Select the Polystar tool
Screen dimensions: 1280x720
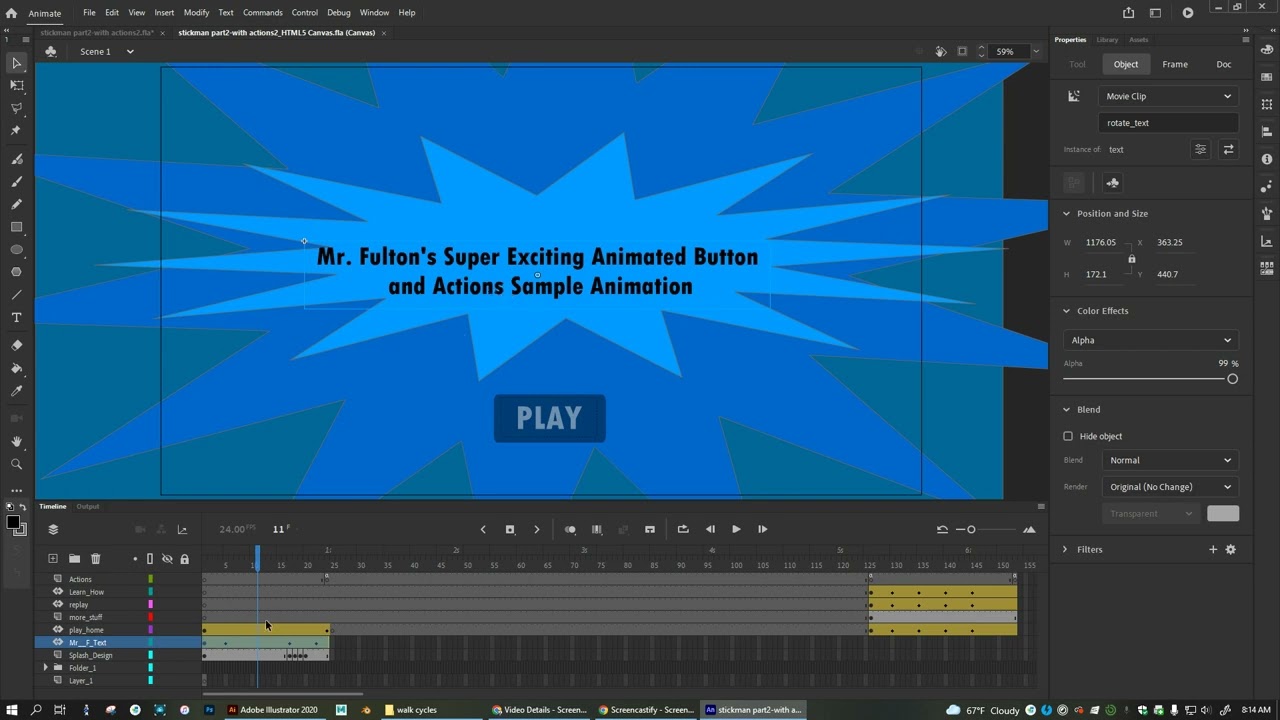[x=16, y=272]
